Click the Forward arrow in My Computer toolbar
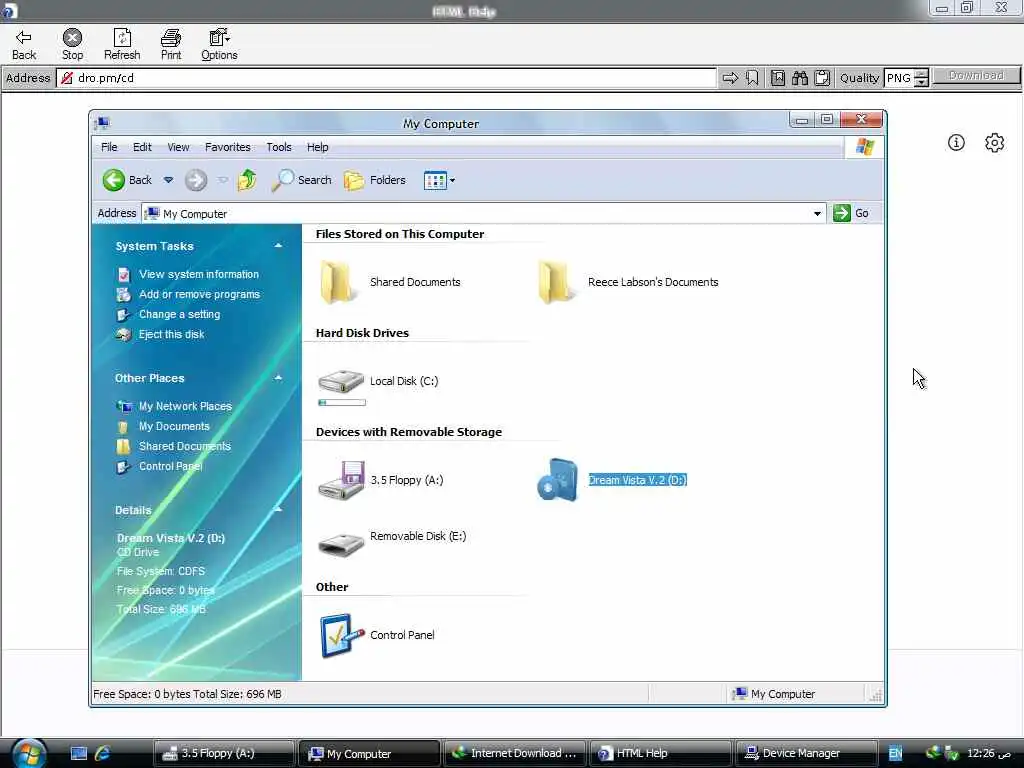 [196, 180]
